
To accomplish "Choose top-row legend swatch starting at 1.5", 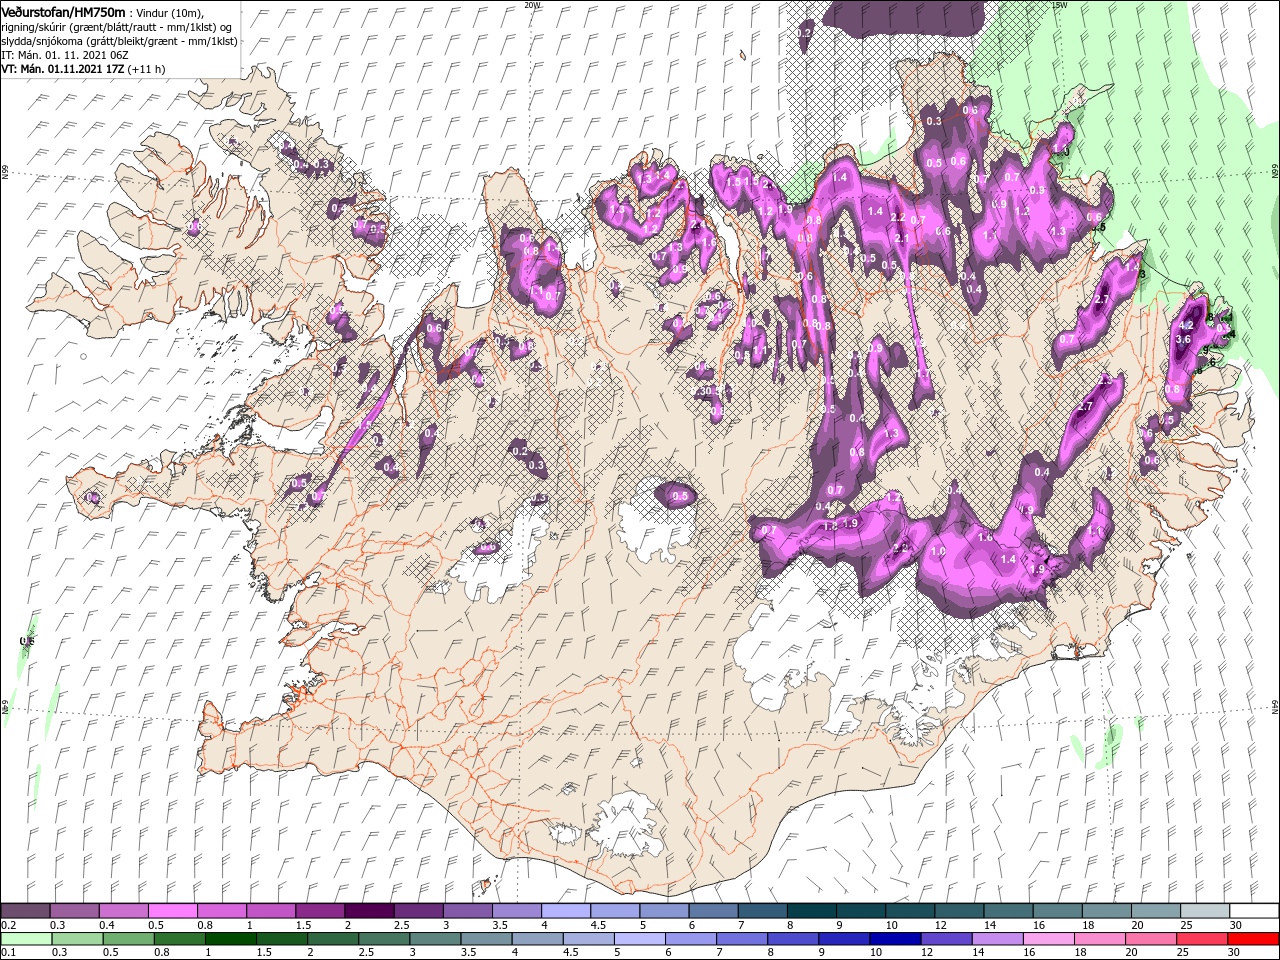I will tap(319, 911).
